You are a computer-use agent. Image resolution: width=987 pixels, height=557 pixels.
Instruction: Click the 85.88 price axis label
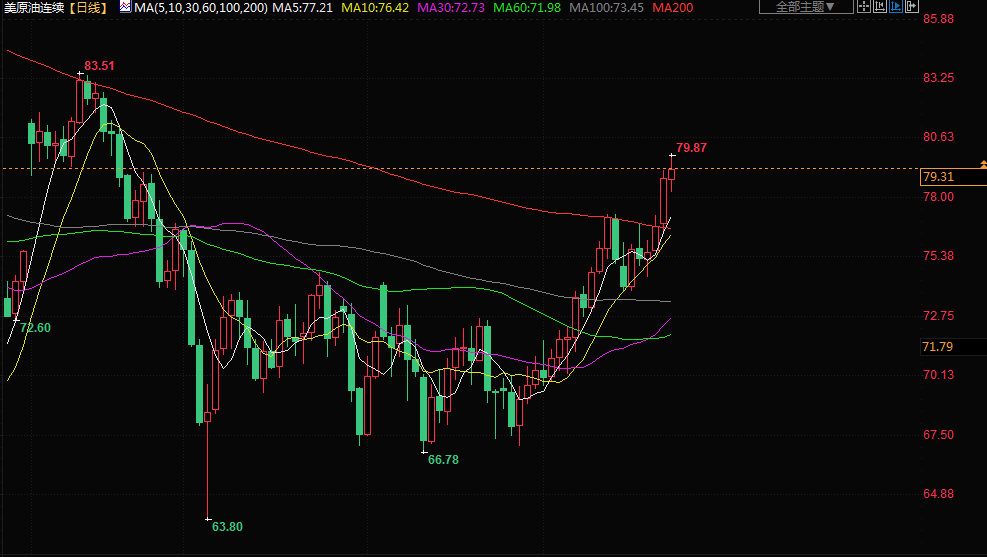click(938, 19)
